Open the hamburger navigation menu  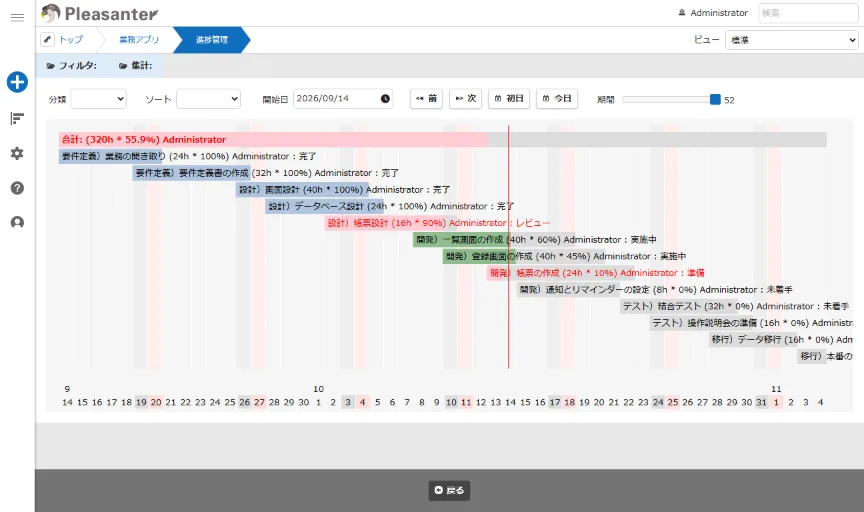tap(17, 17)
